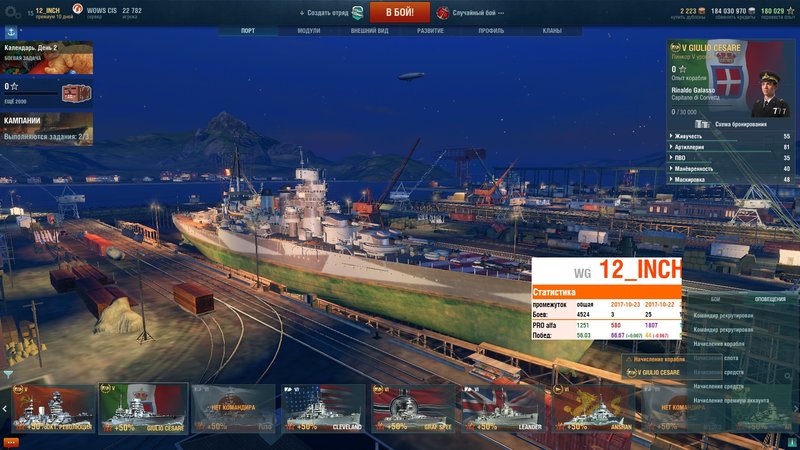This screenshot has height=450, width=800.
Task: Click the ship experience star icon
Action: pos(683,69)
